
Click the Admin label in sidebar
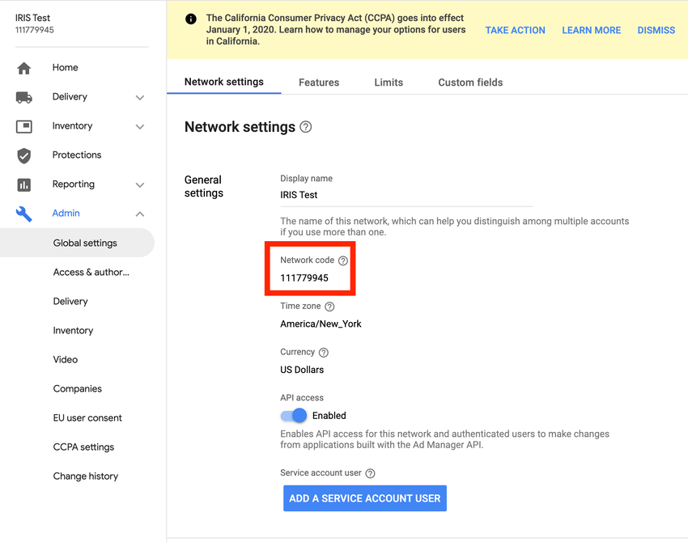pyautogui.click(x=66, y=213)
